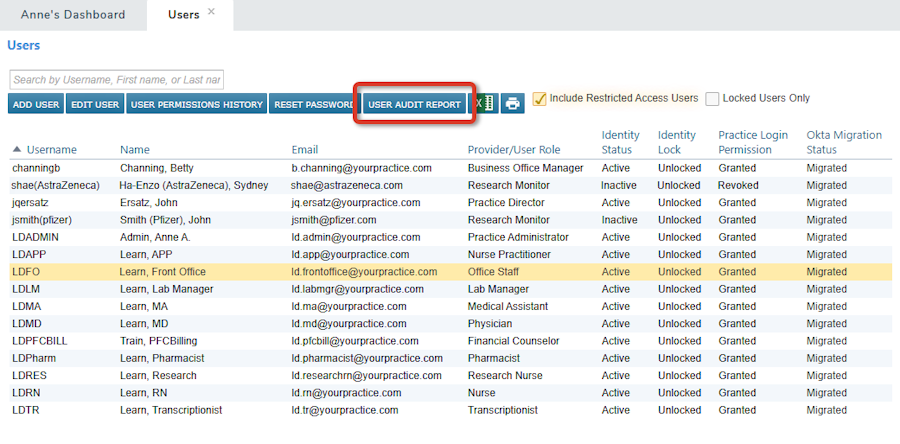Click Transcriptionist role cell
Image resolution: width=900 pixels, height=444 pixels.
point(503,410)
